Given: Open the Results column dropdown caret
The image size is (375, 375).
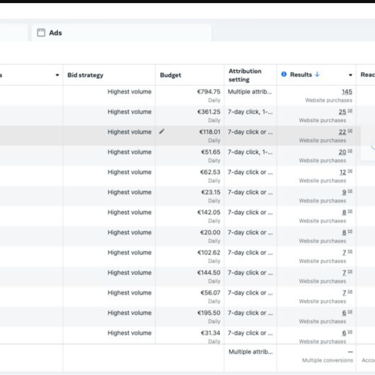Looking at the screenshot, I should point(350,75).
